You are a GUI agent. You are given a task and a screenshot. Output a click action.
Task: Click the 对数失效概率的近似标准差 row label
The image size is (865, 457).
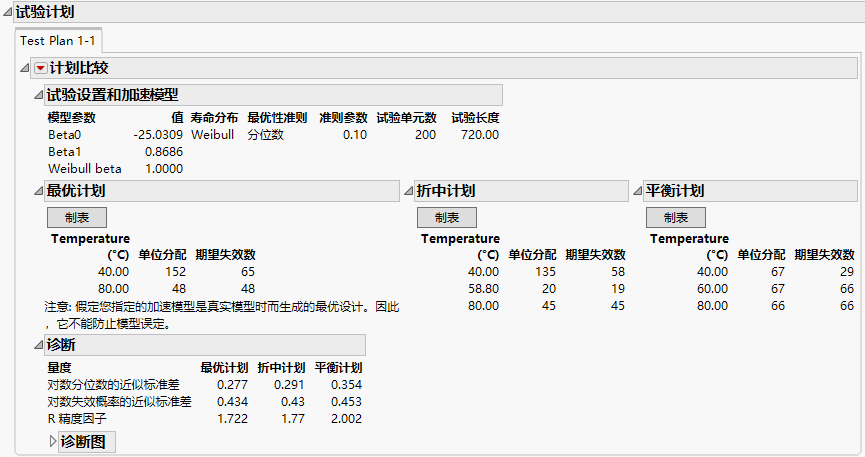tap(119, 402)
